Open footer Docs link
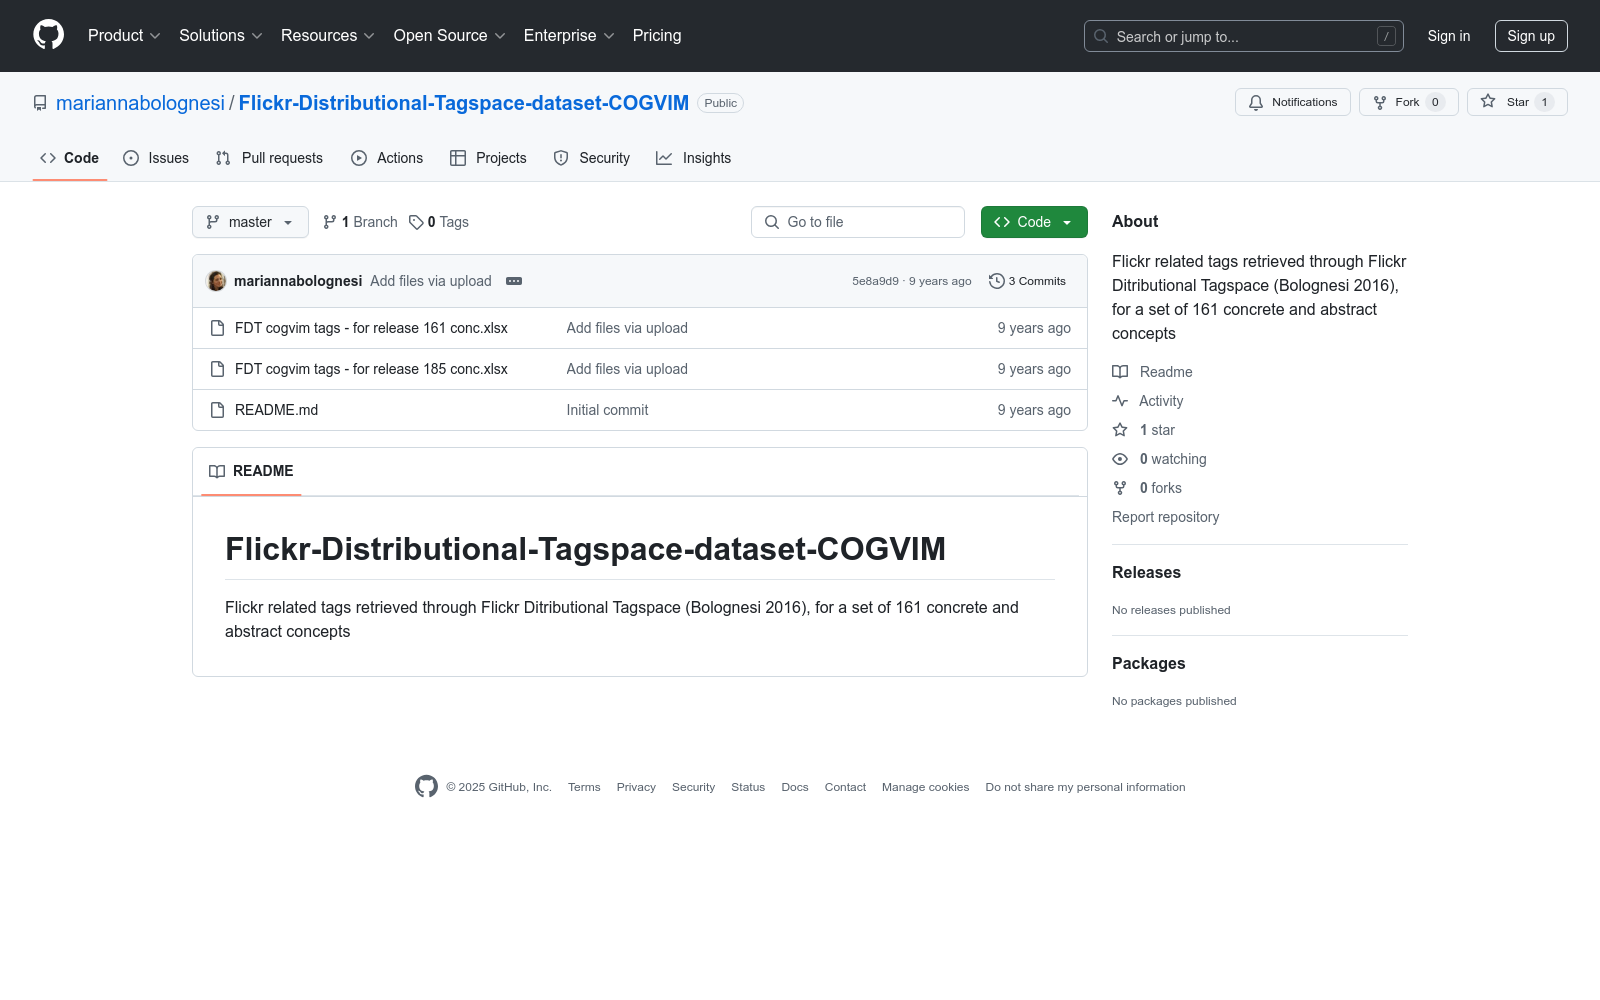The height and width of the screenshot is (1000, 1600). click(795, 787)
